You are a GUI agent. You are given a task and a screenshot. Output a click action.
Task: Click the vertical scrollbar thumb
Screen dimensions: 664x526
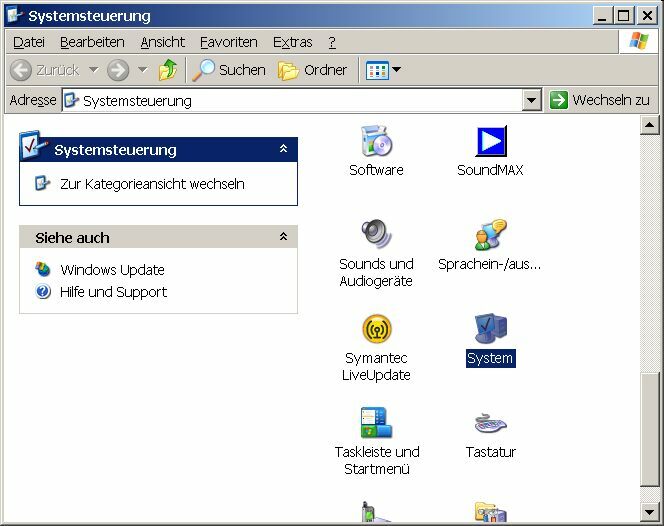click(x=649, y=430)
